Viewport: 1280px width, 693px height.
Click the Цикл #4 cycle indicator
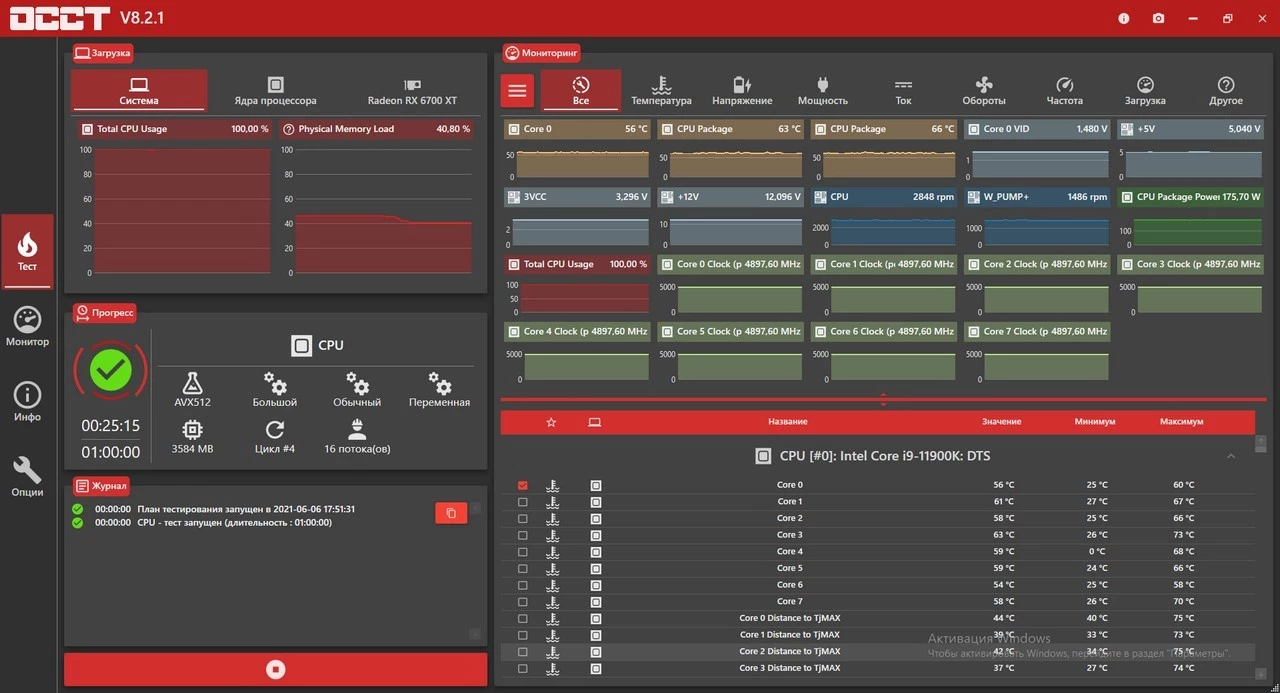275,437
